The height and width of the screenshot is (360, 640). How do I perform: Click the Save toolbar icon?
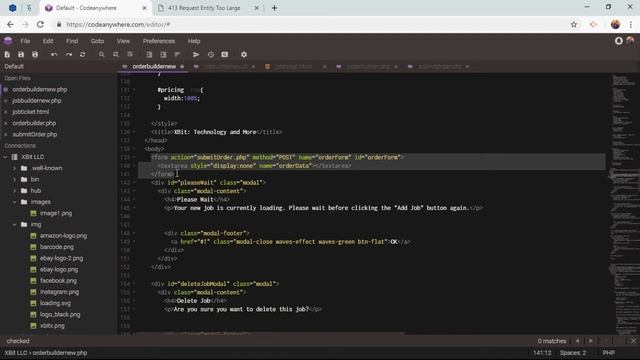tap(21, 54)
